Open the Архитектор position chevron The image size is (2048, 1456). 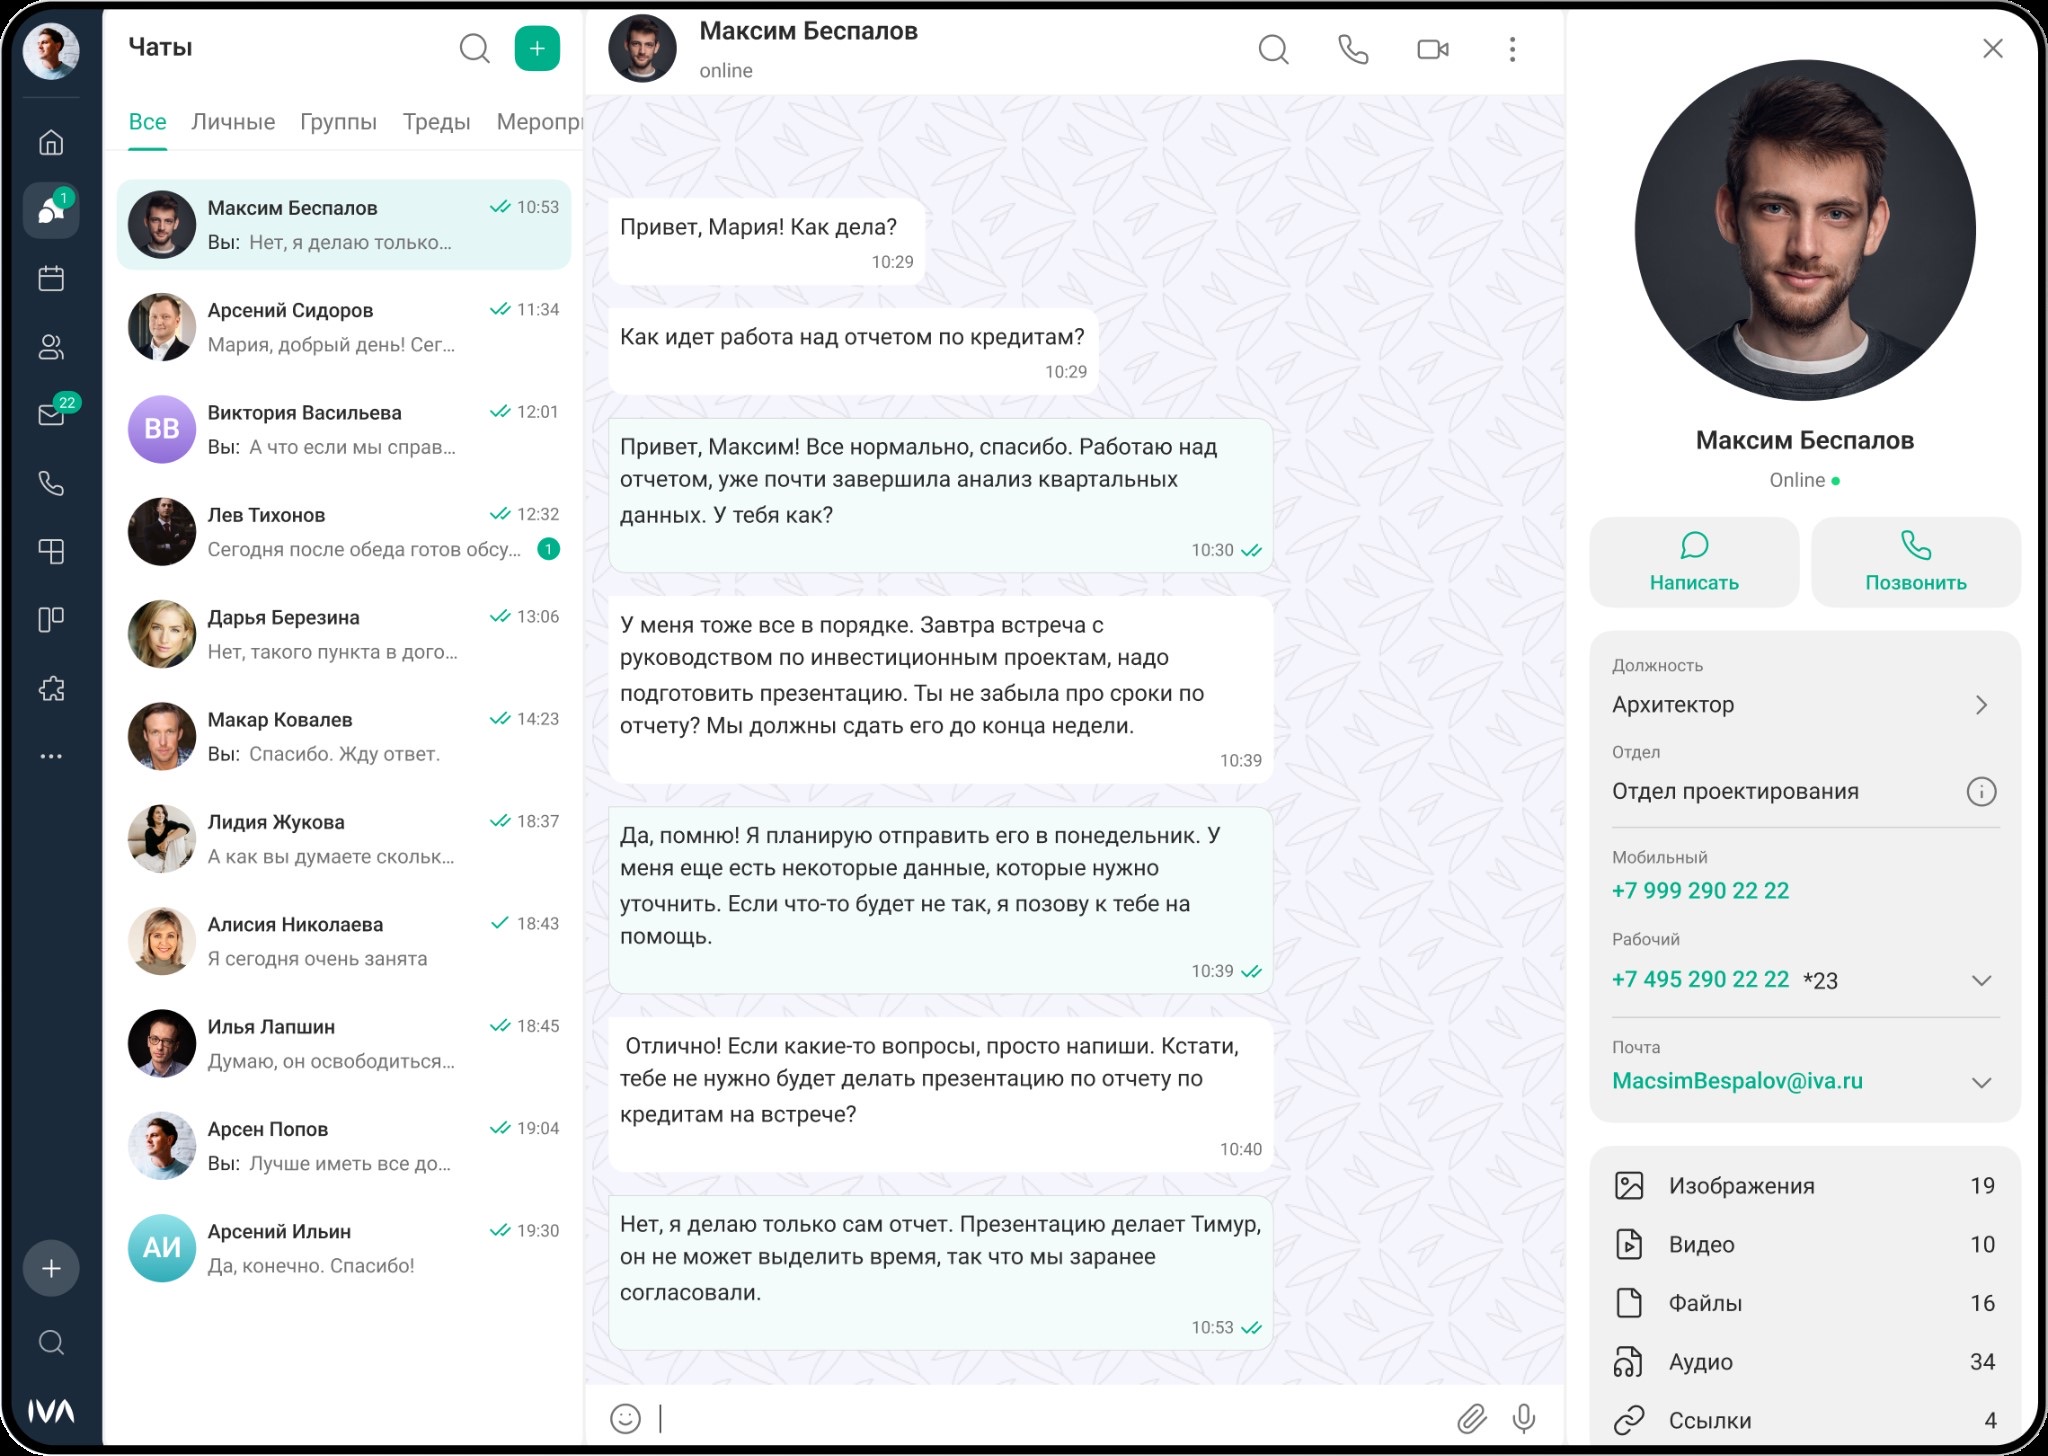[1981, 705]
